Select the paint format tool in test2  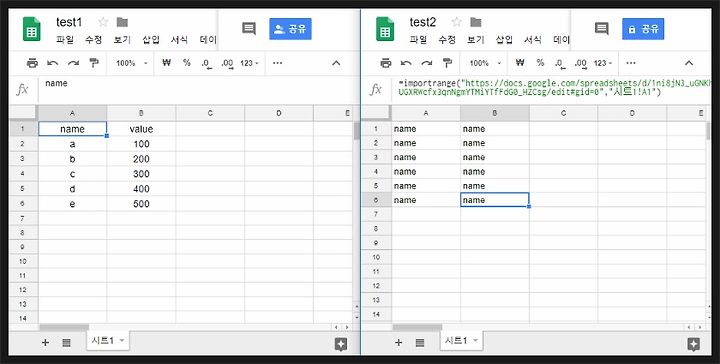click(447, 63)
